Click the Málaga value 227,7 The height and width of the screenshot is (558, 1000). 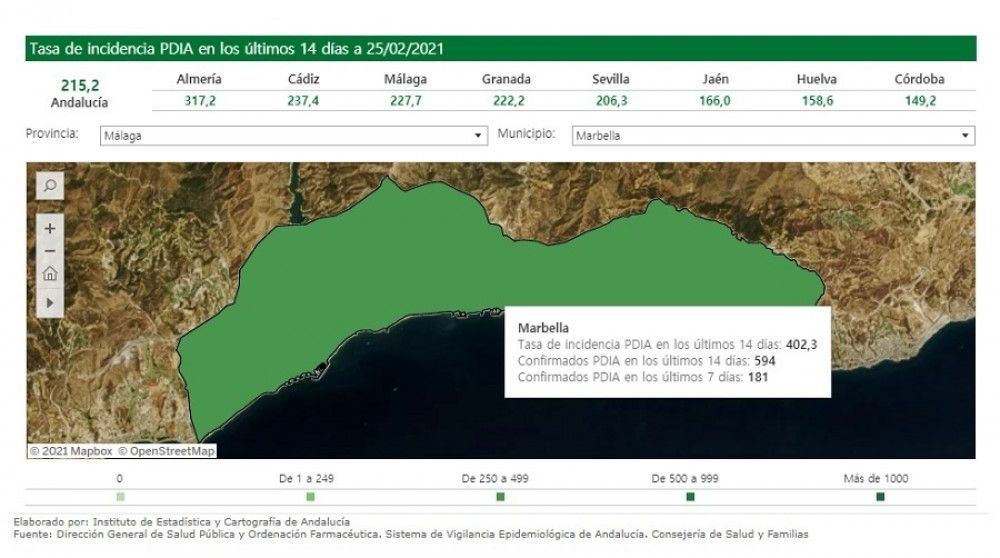(x=406, y=101)
